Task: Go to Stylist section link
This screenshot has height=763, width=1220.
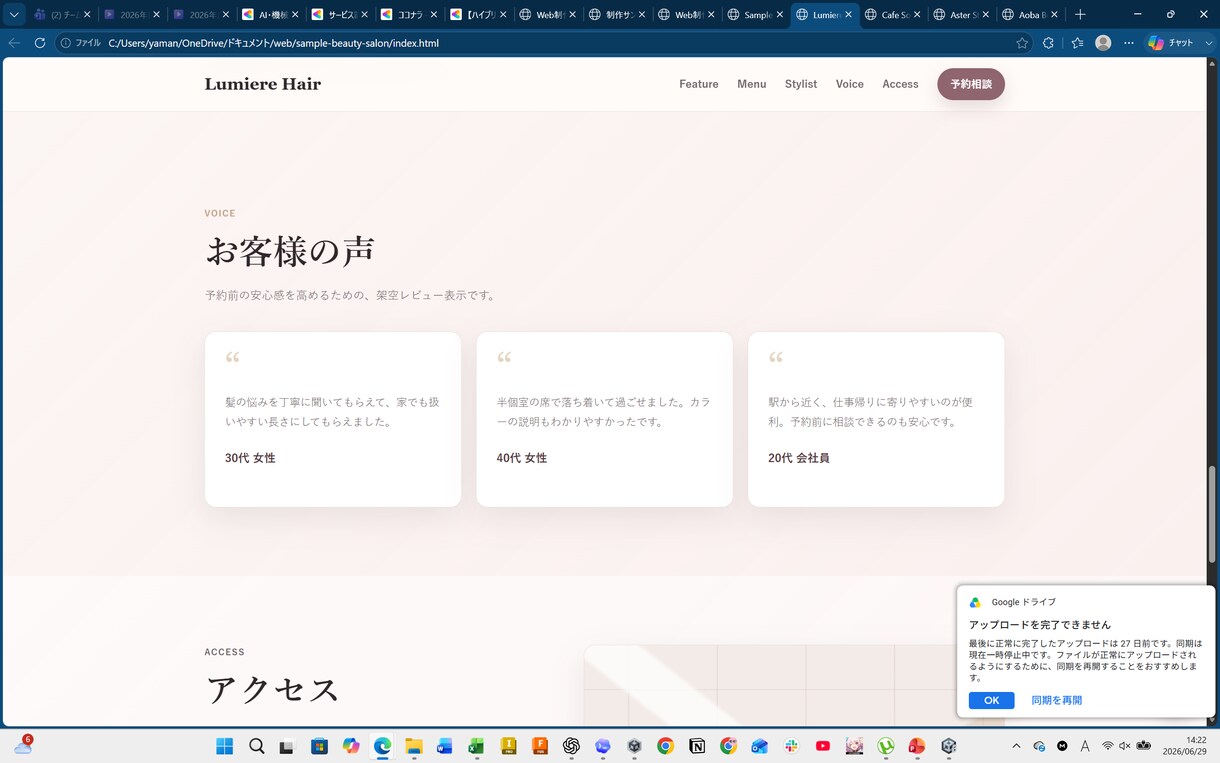Action: pos(801,84)
